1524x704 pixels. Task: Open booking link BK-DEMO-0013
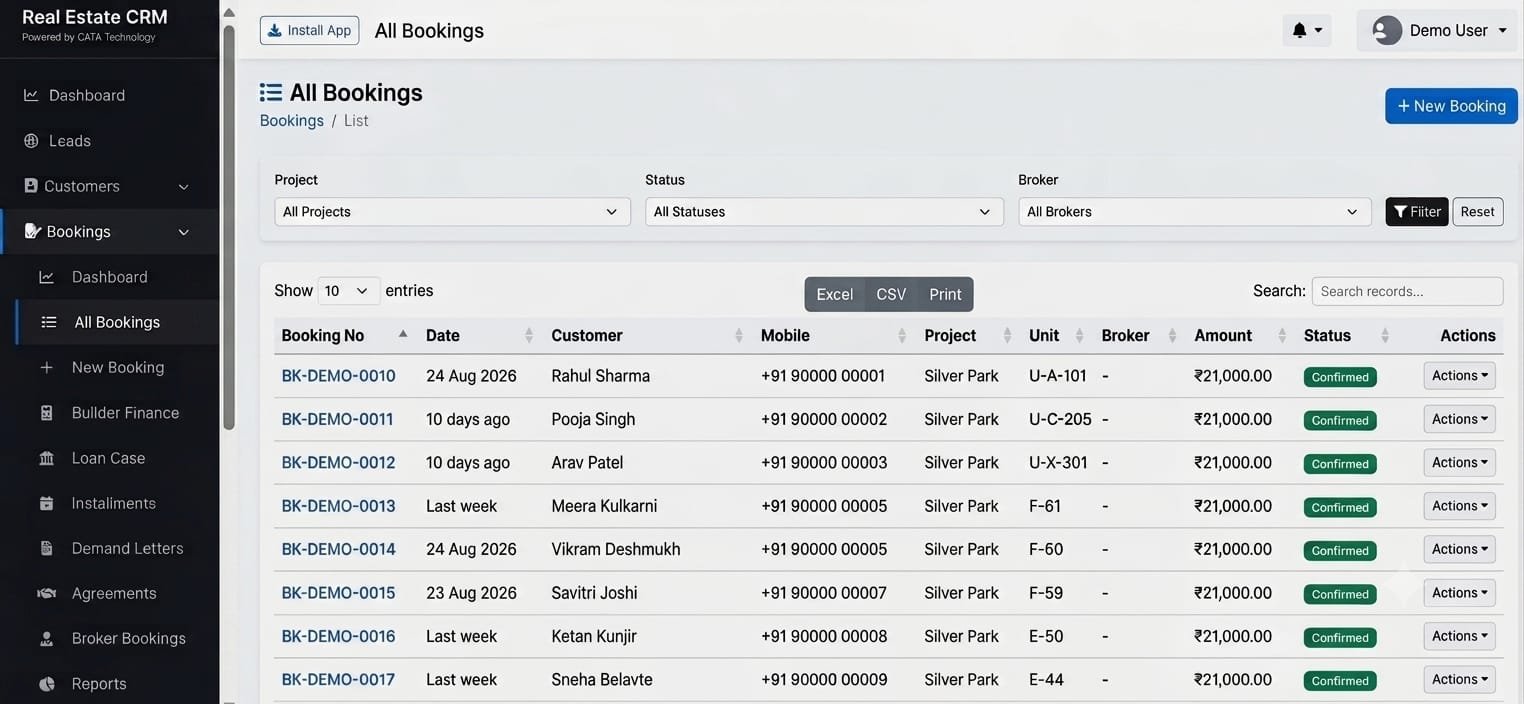coord(339,506)
